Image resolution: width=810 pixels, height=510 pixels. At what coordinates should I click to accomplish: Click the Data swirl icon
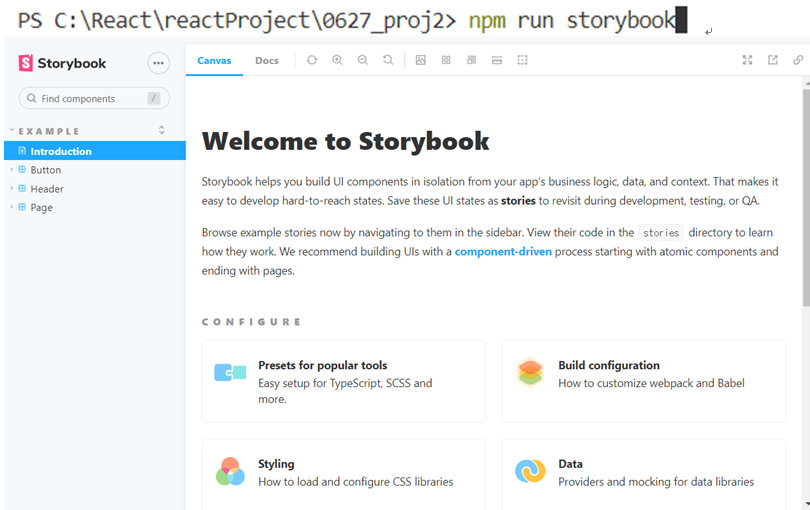click(530, 471)
